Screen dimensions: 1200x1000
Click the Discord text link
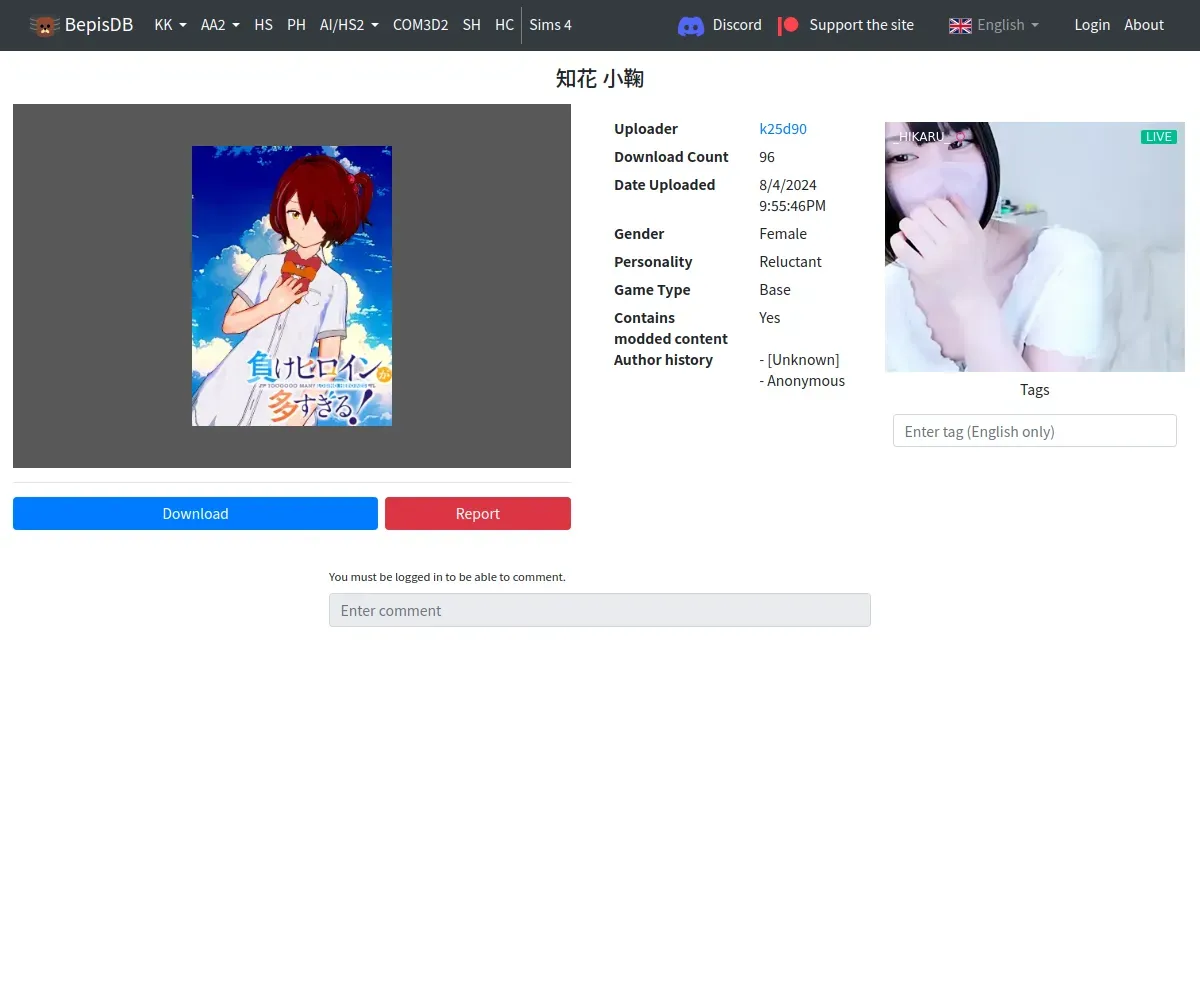(737, 25)
